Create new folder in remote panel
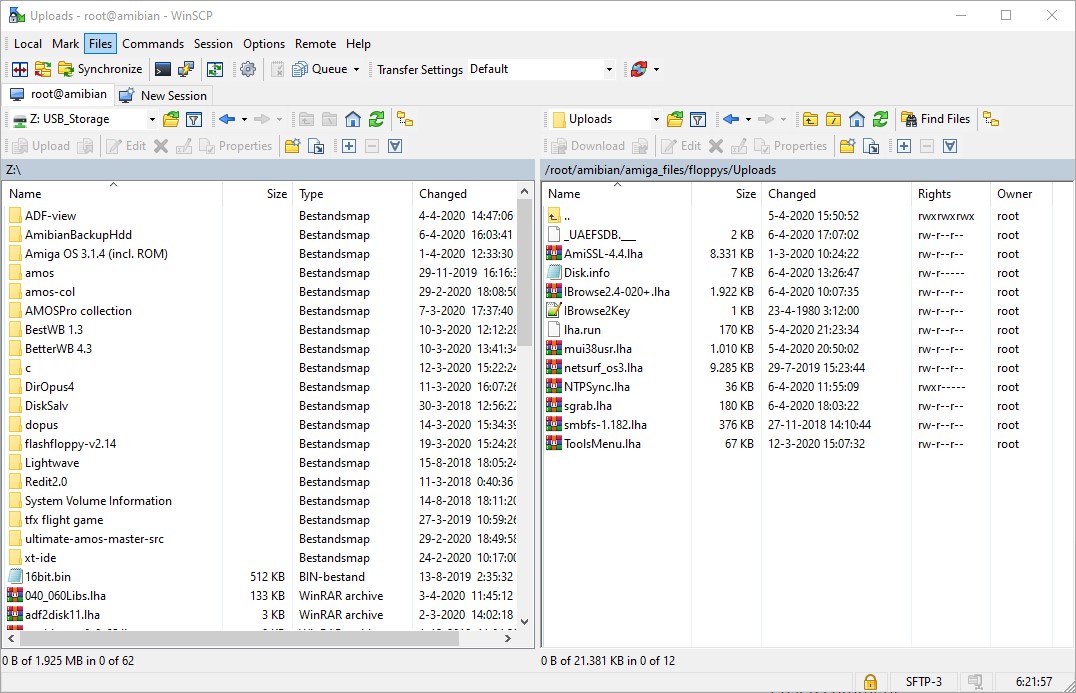1076x693 pixels. (847, 146)
